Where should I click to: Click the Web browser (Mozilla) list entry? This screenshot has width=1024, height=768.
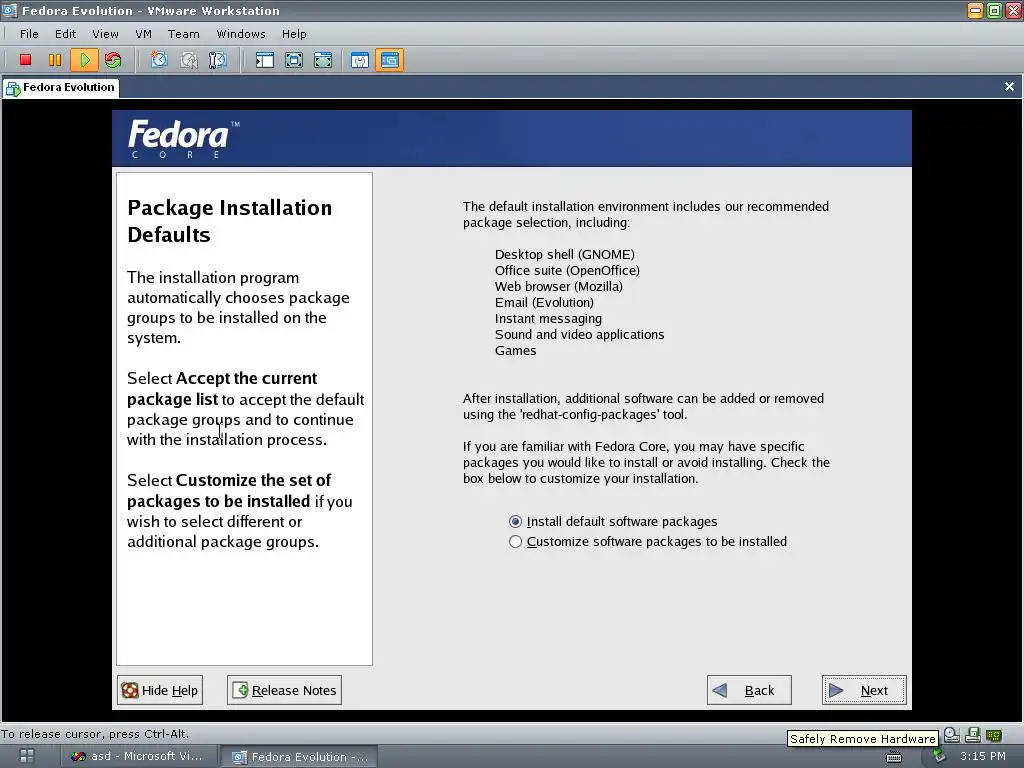558,286
